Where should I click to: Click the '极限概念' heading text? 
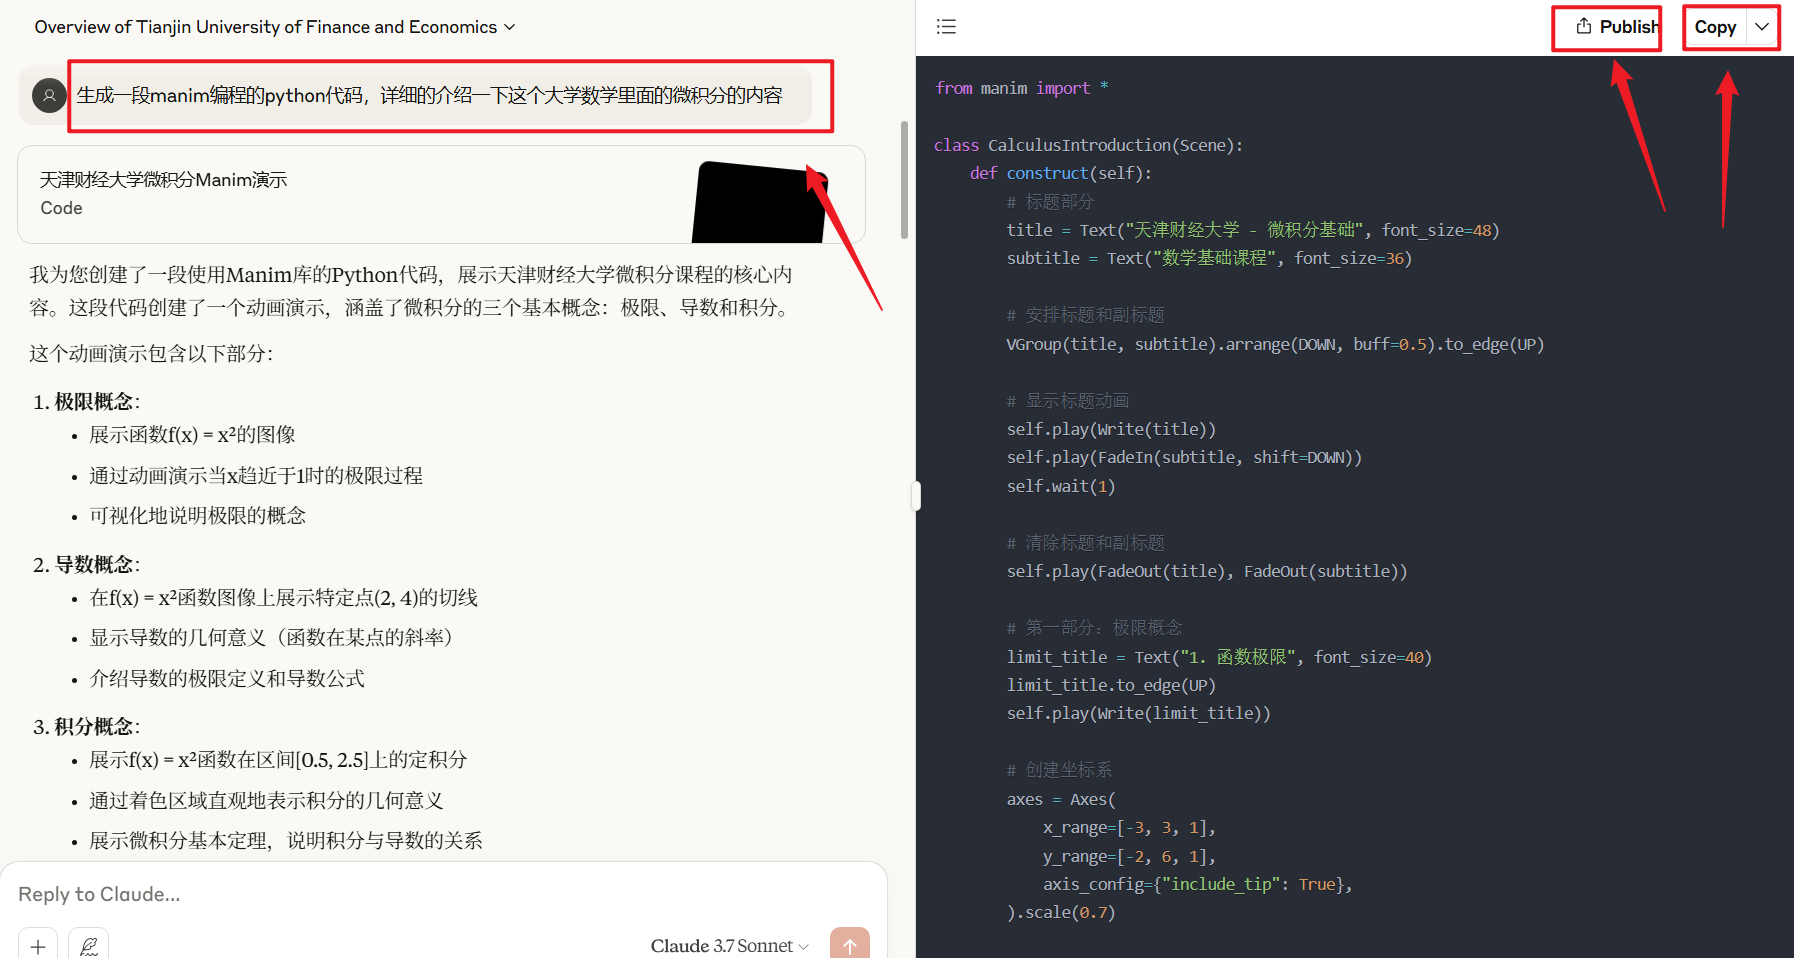point(94,402)
